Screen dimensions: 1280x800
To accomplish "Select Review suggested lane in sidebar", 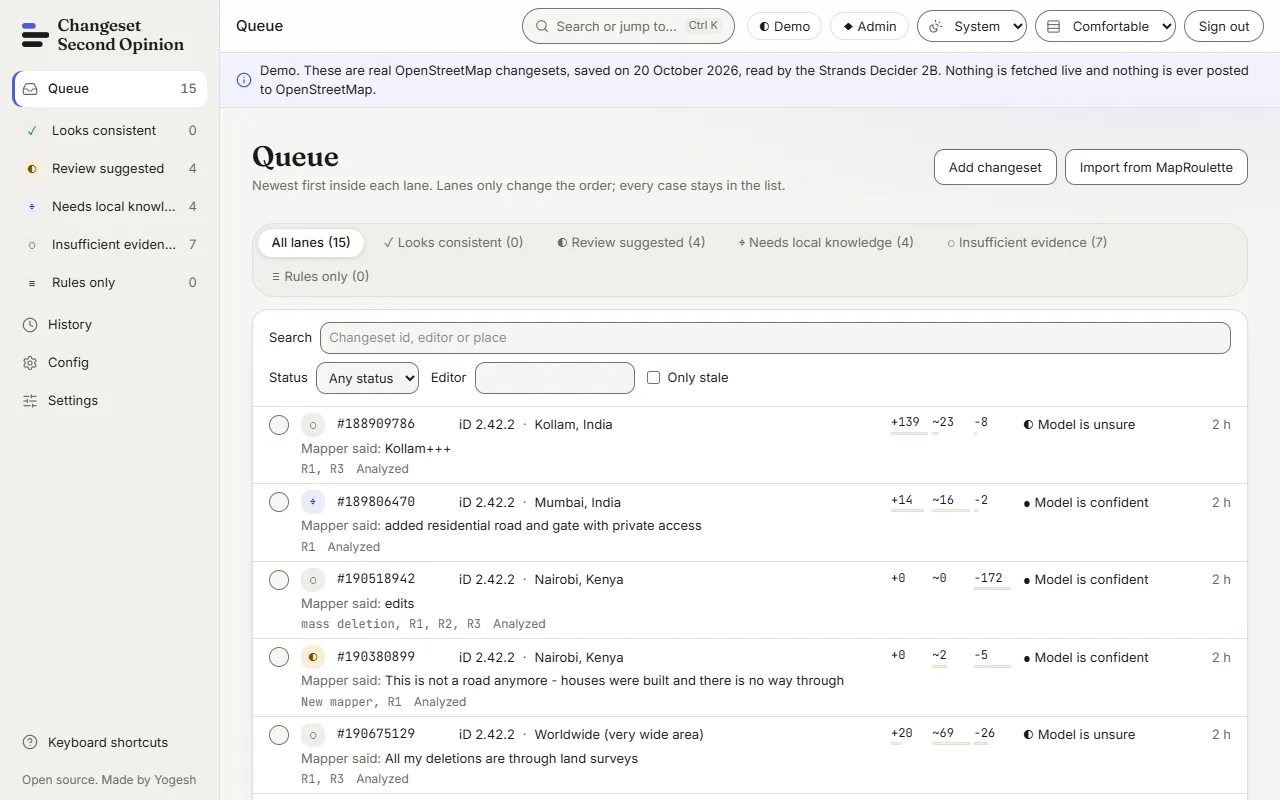I will 110,168.
